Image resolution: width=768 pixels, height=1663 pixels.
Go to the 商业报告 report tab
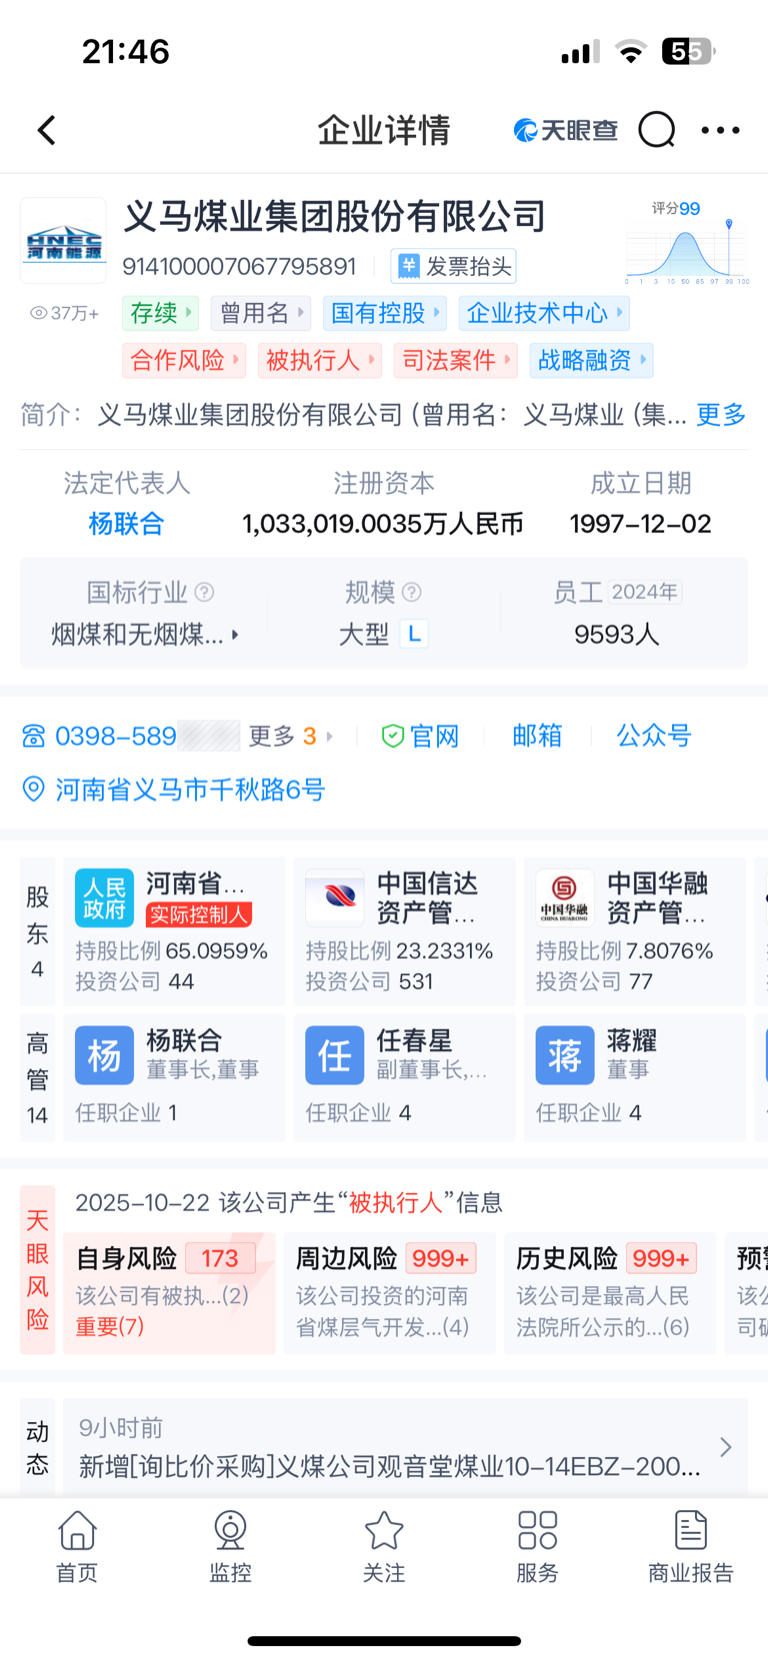691,1546
